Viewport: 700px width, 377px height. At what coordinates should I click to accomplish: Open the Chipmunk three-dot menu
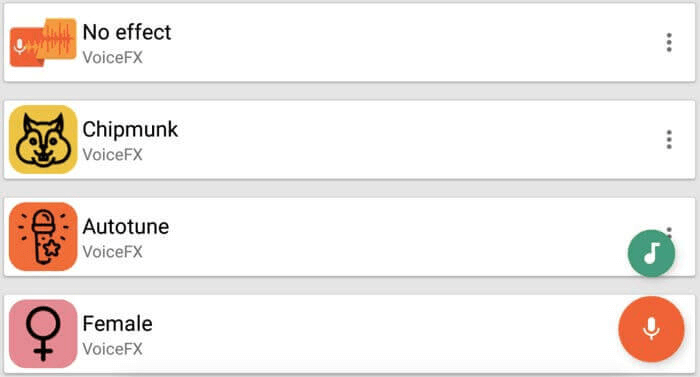[x=669, y=139]
